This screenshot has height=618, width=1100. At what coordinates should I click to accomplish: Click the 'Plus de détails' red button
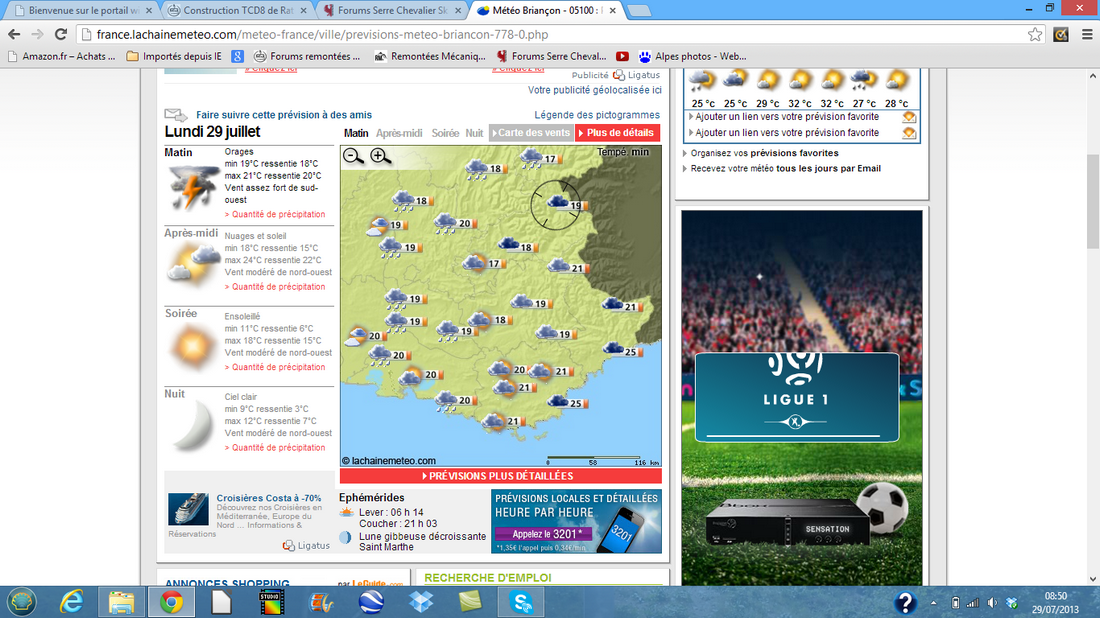(617, 133)
